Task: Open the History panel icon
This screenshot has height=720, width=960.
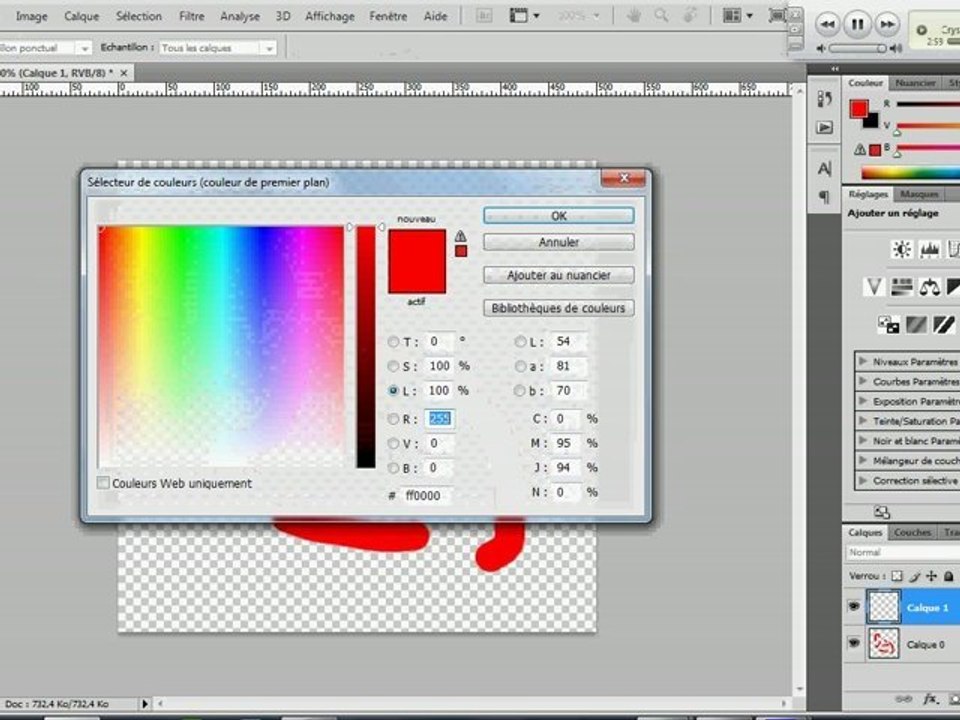Action: [825, 99]
